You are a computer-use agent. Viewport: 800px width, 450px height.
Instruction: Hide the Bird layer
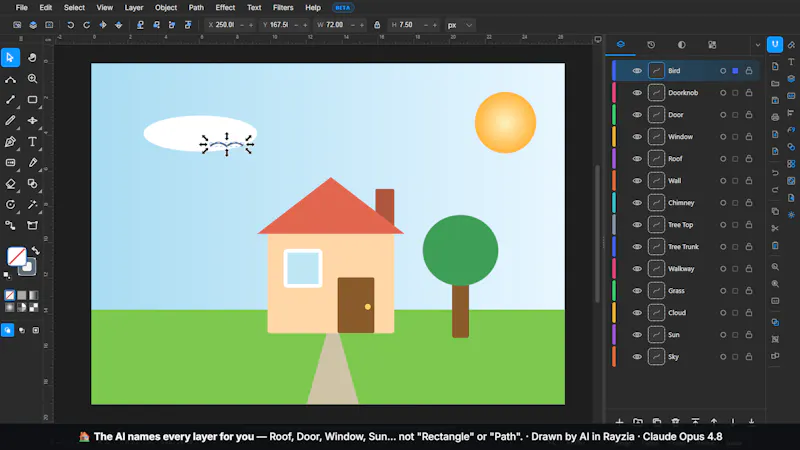(637, 71)
